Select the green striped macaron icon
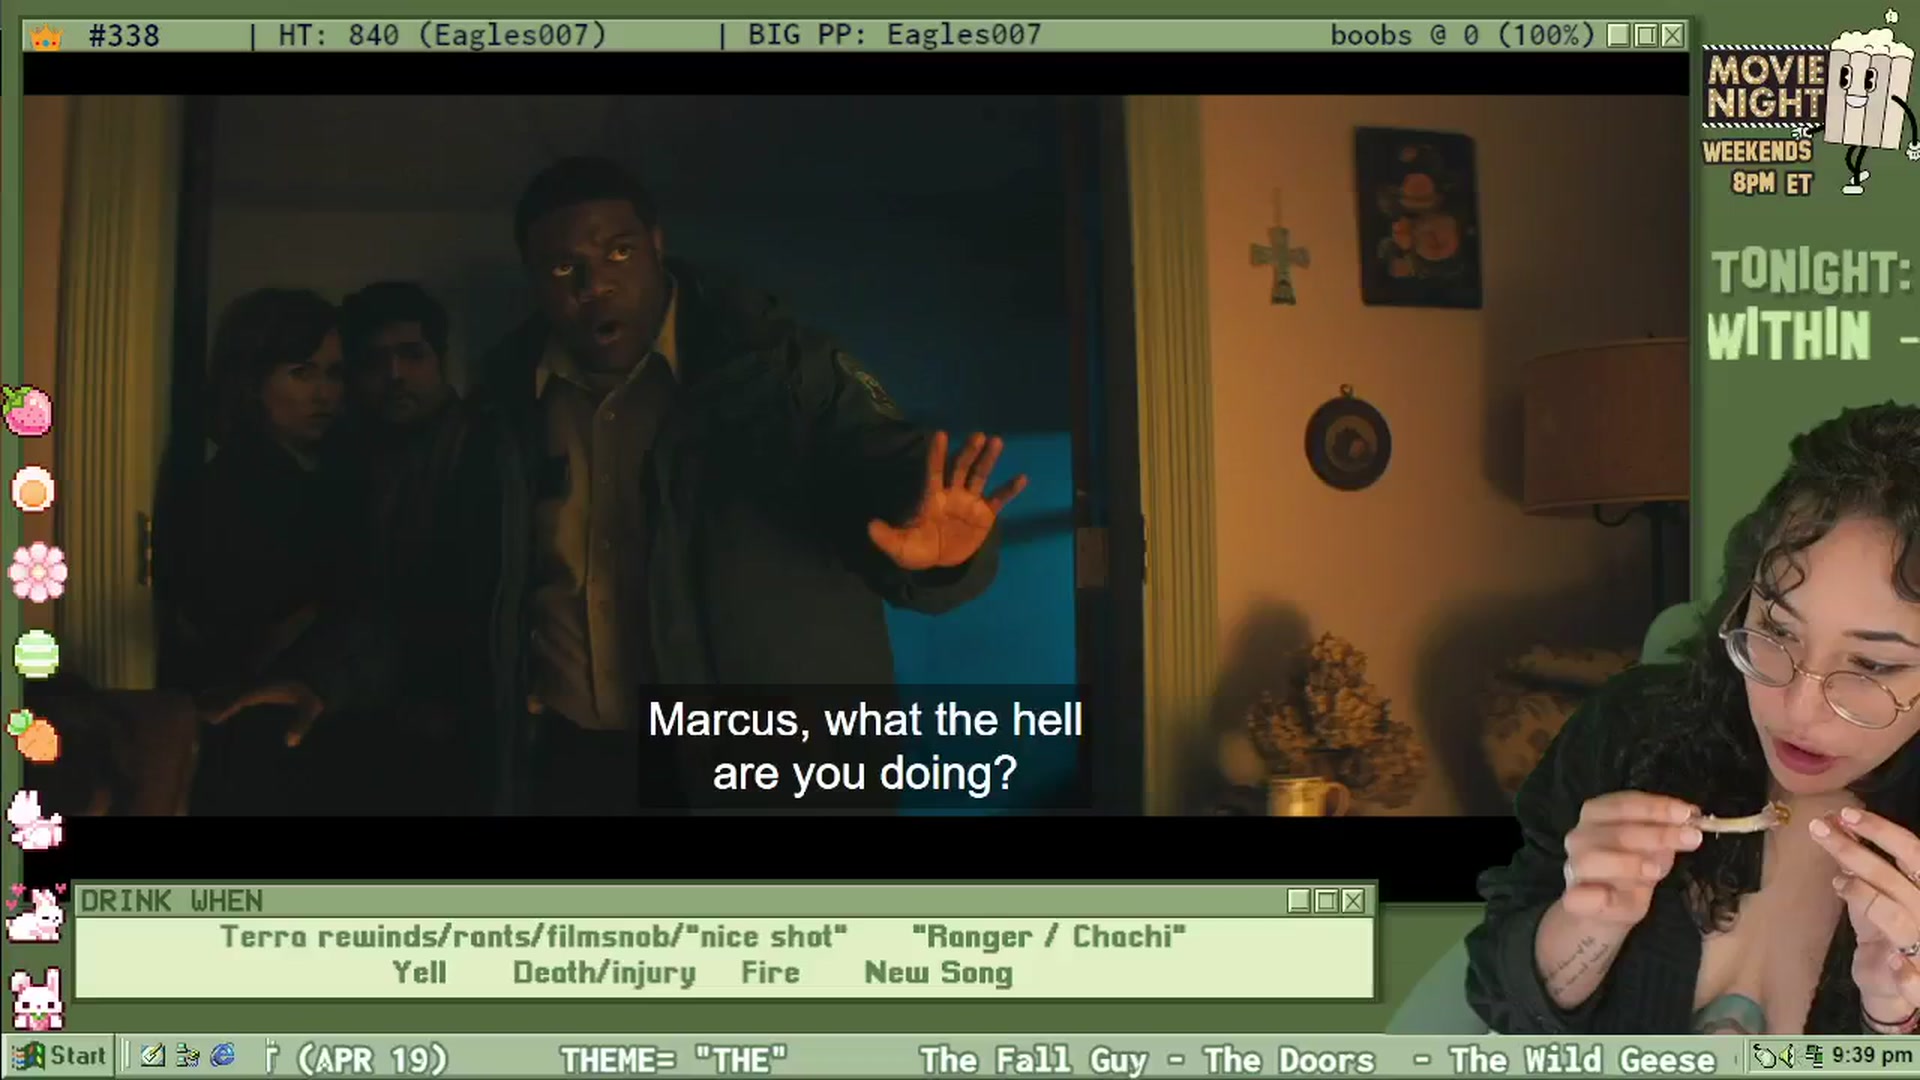The image size is (1920, 1080). 37,654
